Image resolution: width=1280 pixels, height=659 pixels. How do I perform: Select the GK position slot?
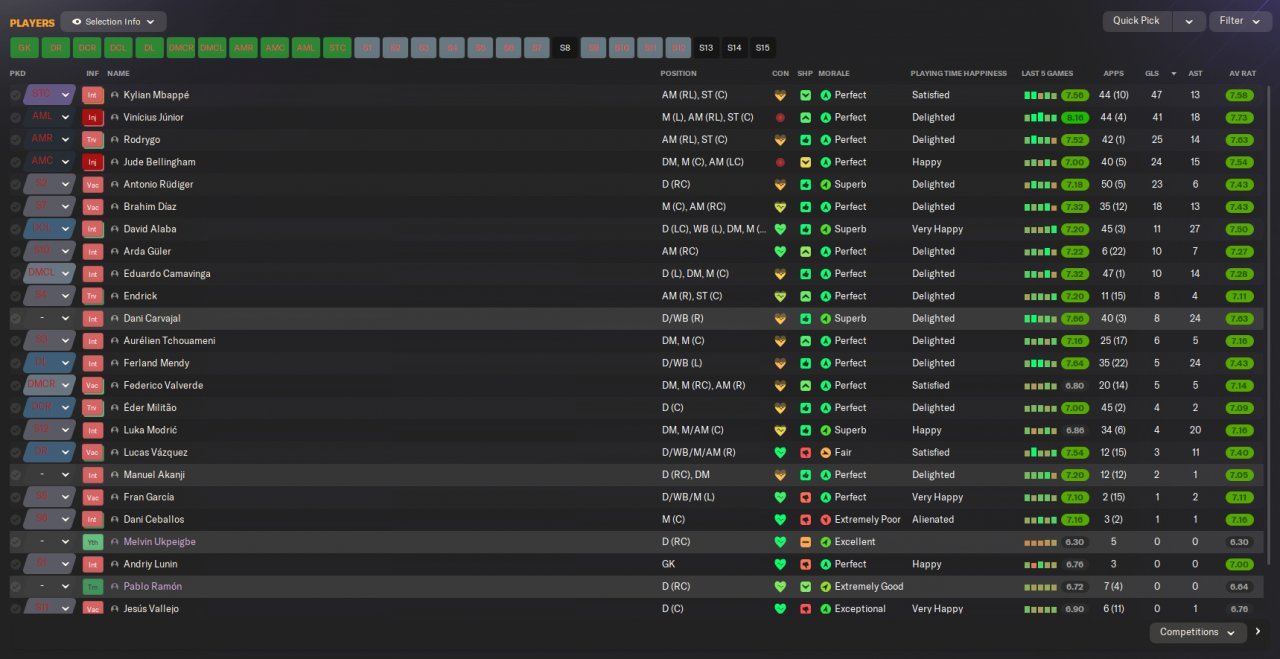coord(24,47)
